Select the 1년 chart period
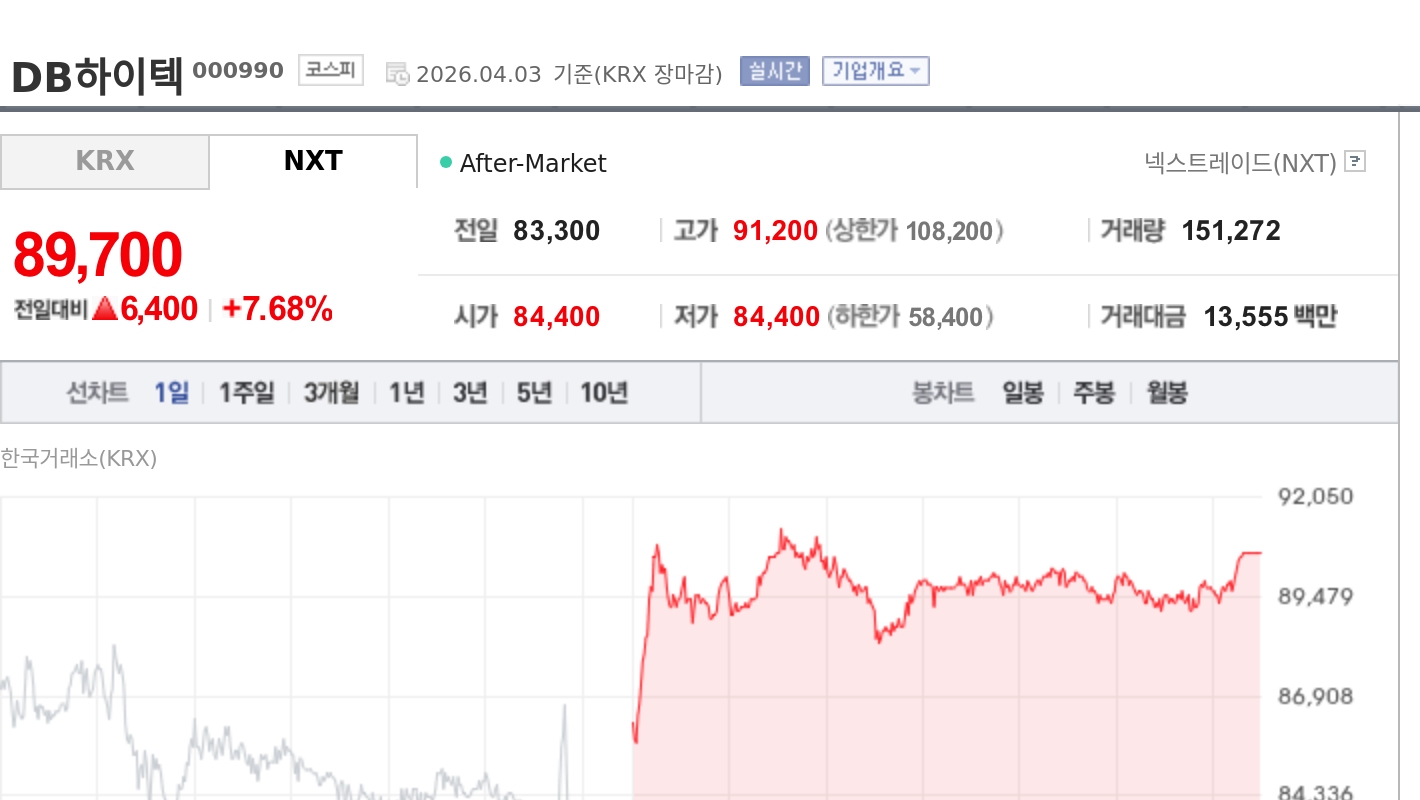1420x800 pixels. tap(406, 392)
